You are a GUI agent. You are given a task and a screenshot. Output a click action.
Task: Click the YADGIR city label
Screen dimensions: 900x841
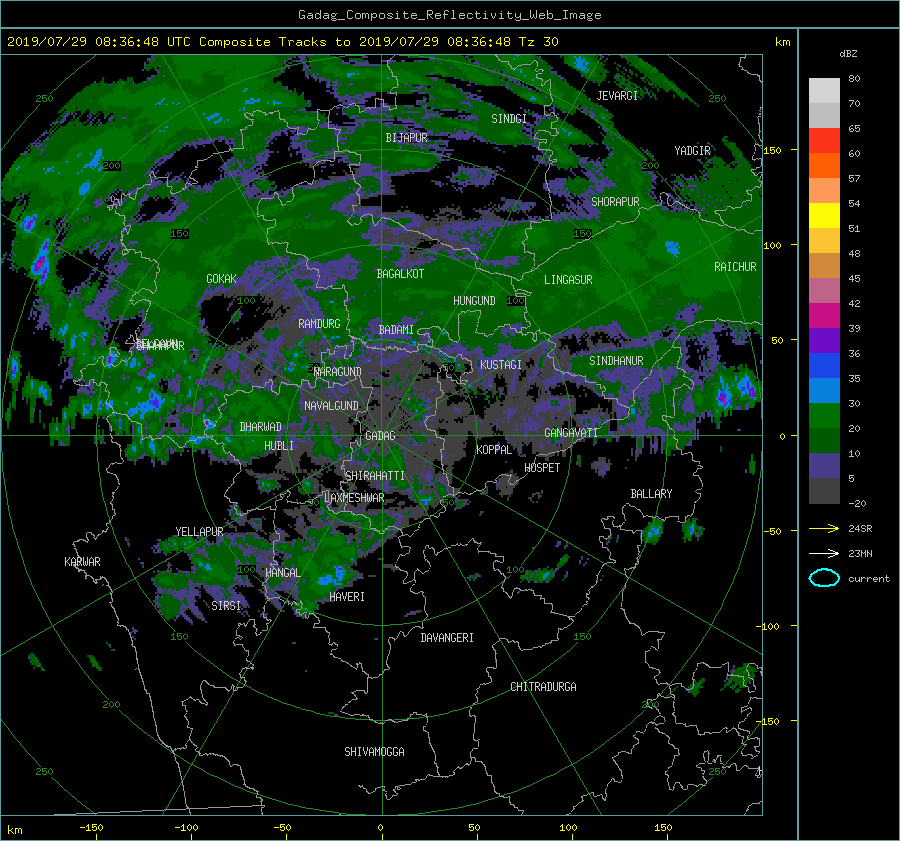coord(692,151)
